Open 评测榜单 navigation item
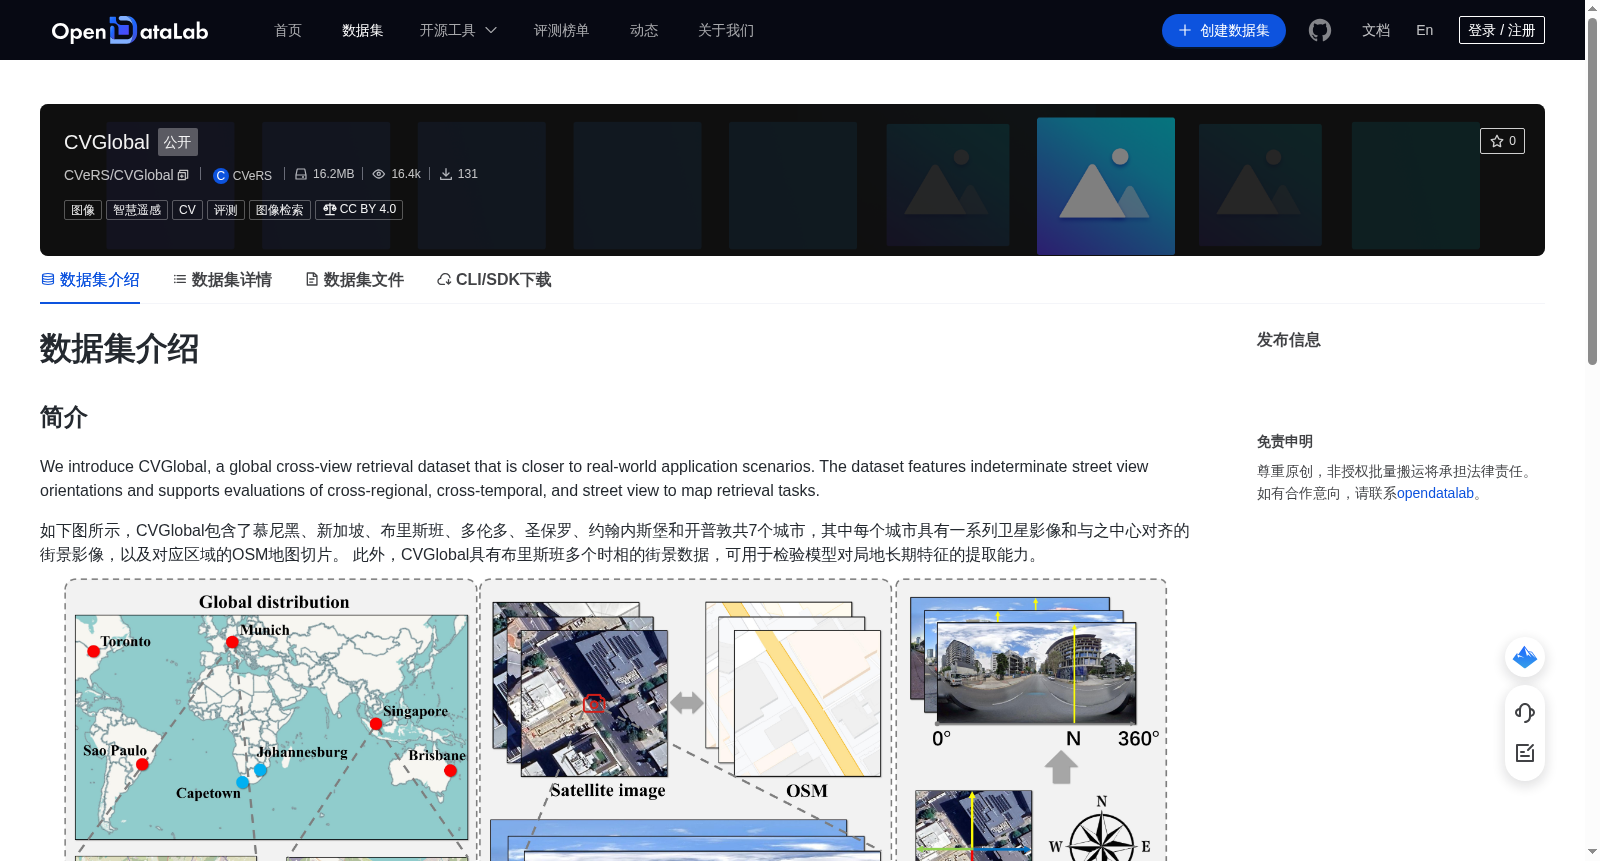This screenshot has width=1600, height=861. 561,30
